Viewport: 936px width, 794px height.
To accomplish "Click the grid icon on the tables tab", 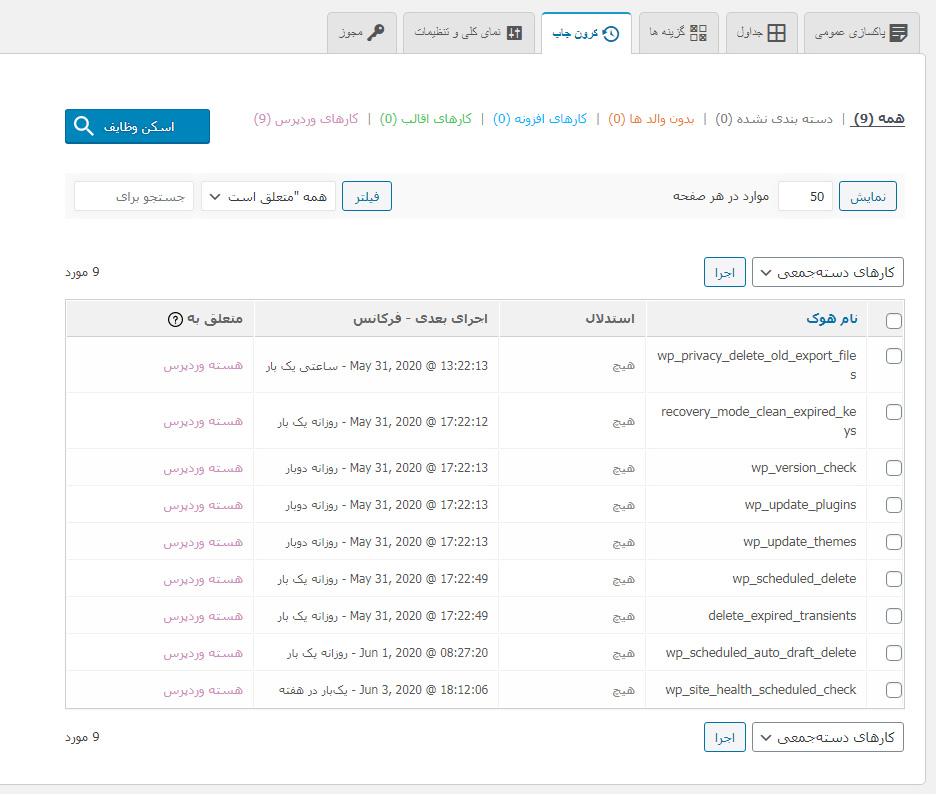I will [776, 33].
